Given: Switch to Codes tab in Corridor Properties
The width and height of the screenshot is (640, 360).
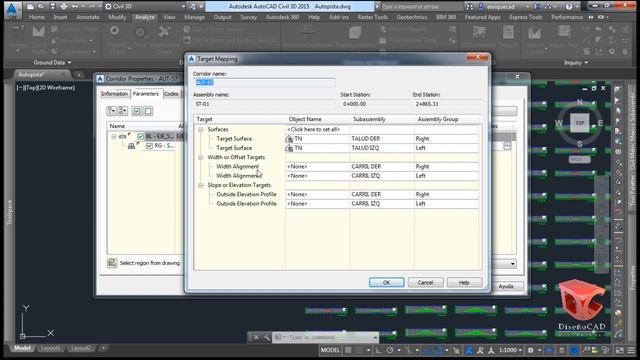Looking at the screenshot, I should [x=171, y=94].
